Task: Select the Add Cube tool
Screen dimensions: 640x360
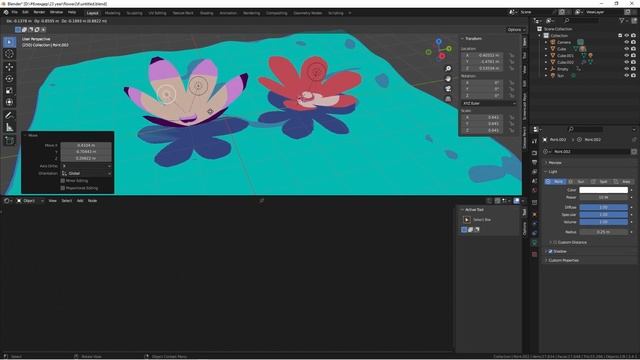Action: [x=9, y=141]
